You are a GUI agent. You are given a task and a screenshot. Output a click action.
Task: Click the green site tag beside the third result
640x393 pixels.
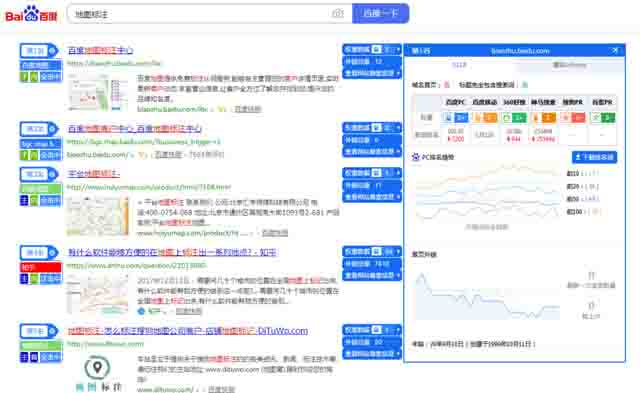tap(40, 189)
